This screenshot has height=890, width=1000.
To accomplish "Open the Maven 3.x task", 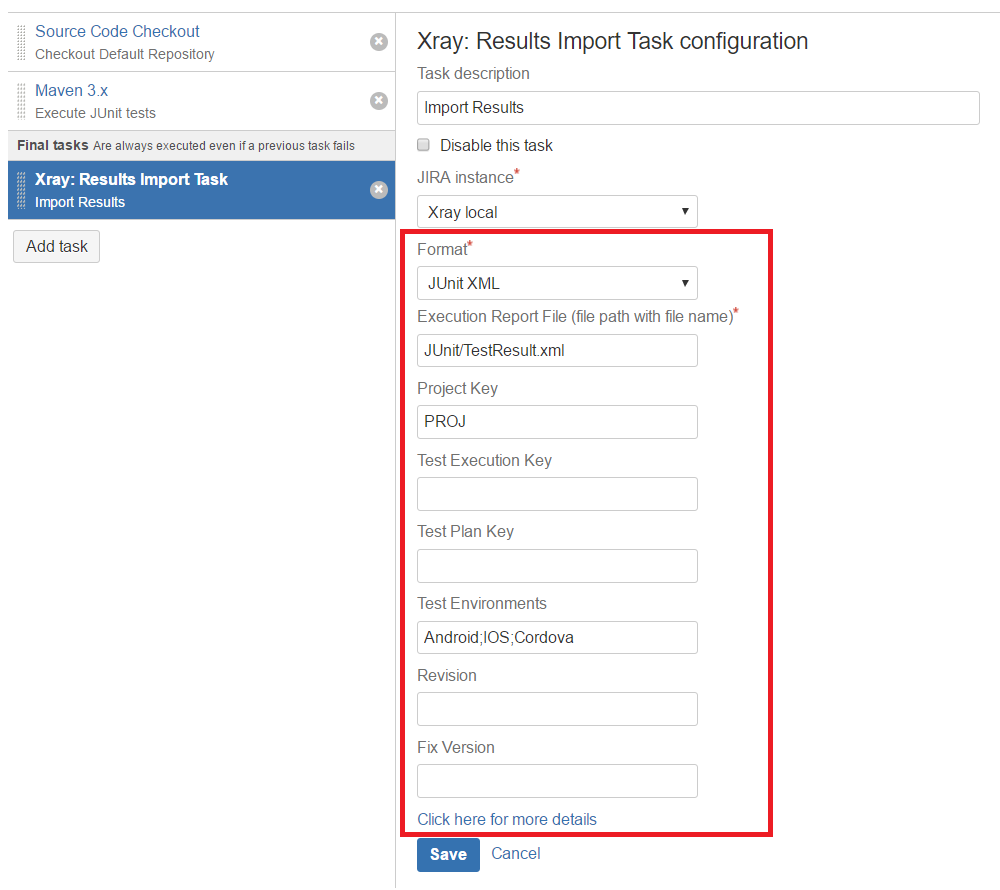I will 71,91.
